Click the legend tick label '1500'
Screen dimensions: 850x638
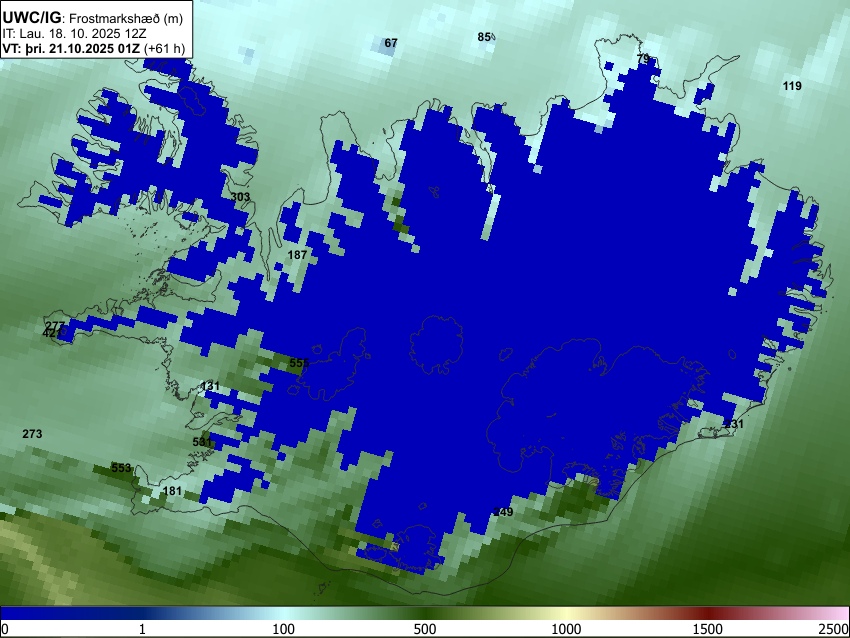coord(708,629)
